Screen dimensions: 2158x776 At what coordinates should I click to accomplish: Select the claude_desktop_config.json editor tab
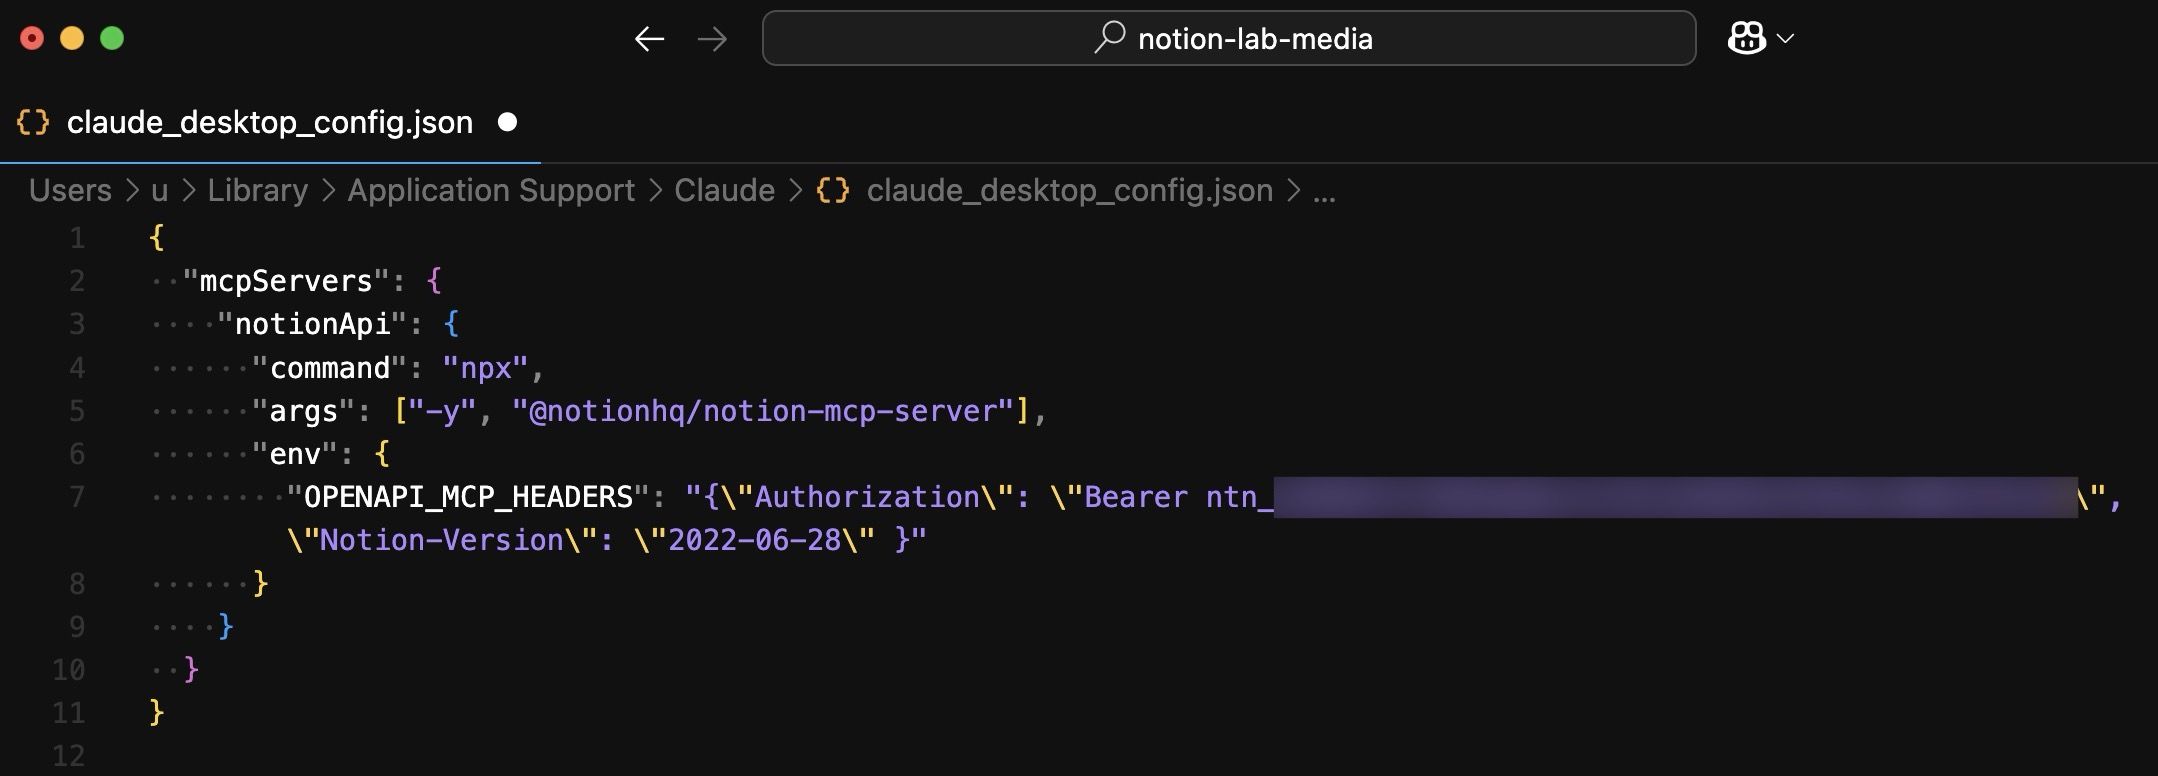tap(270, 122)
